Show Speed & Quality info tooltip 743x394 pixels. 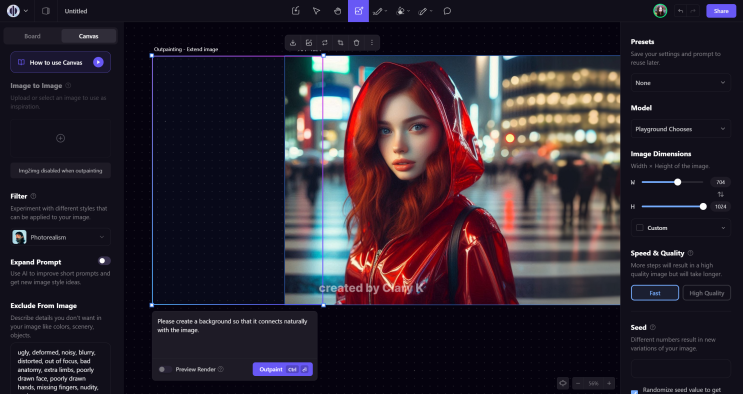point(690,253)
